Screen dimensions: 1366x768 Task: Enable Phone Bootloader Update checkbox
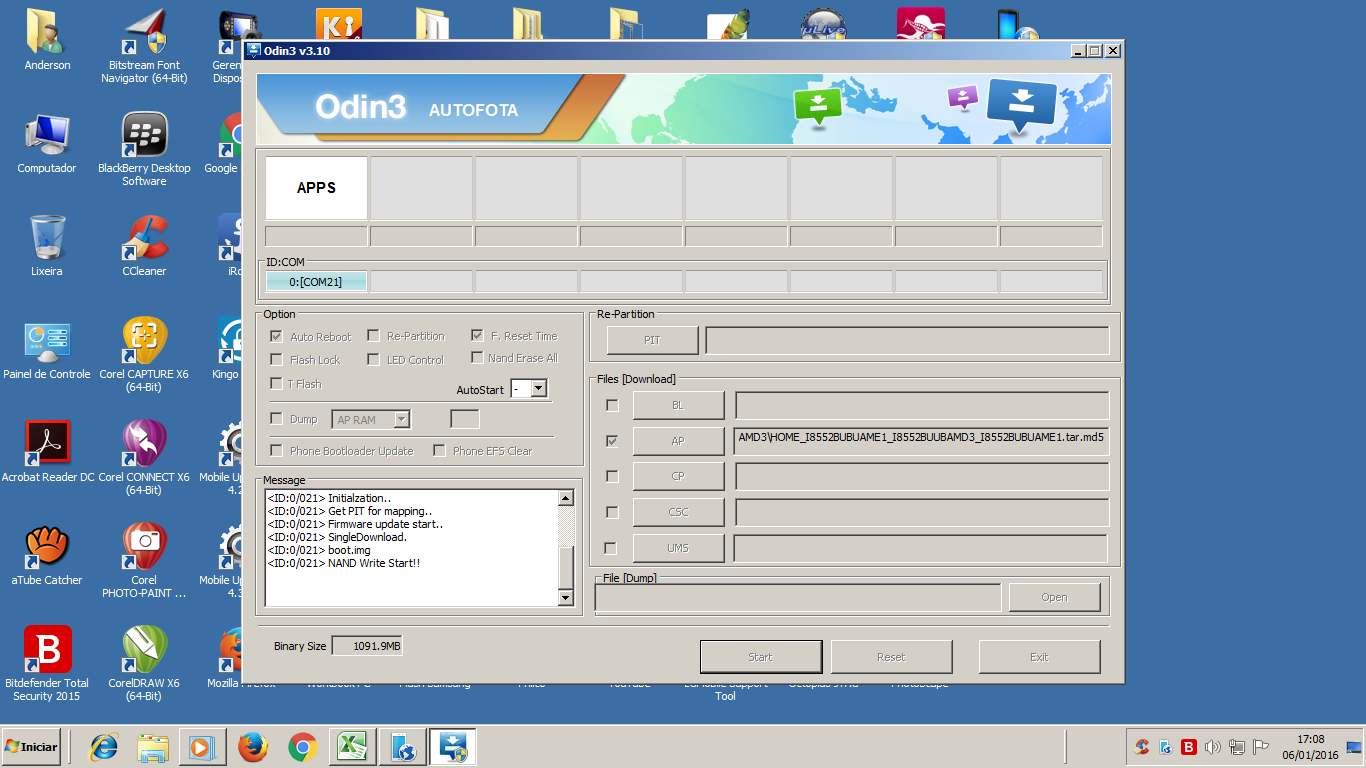pyautogui.click(x=277, y=451)
